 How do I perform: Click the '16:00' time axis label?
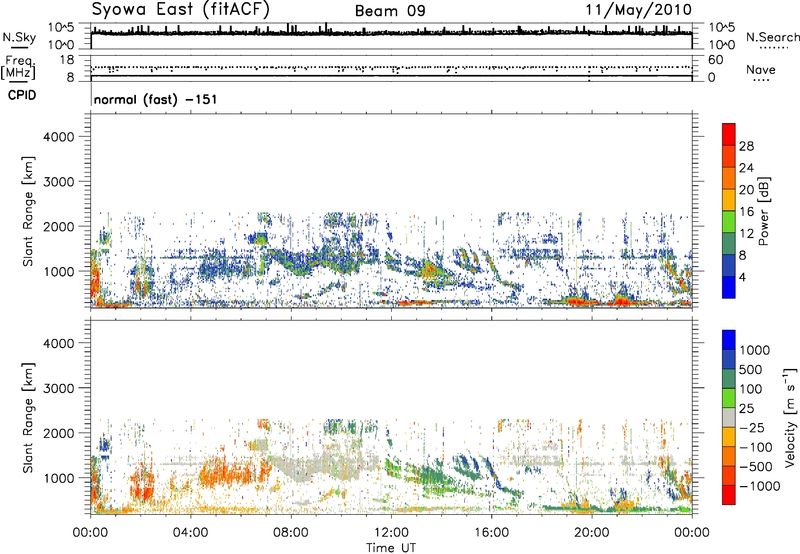coord(491,533)
